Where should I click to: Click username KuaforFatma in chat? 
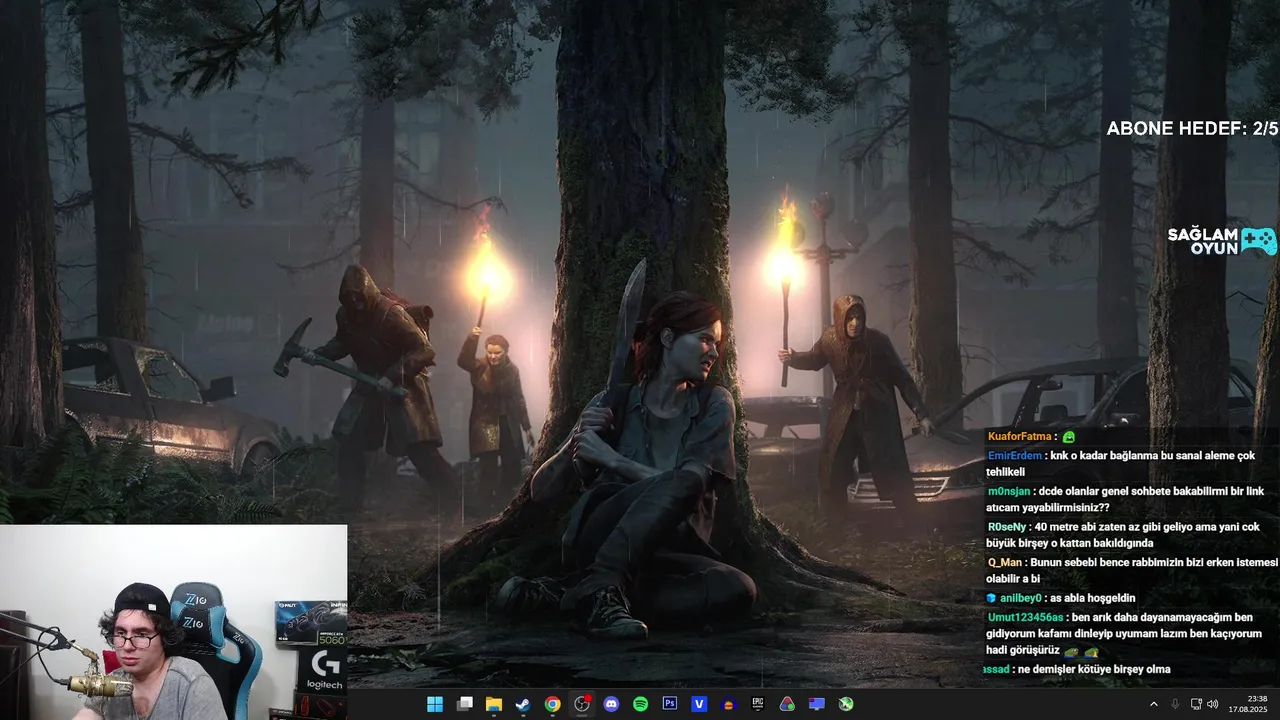1020,436
